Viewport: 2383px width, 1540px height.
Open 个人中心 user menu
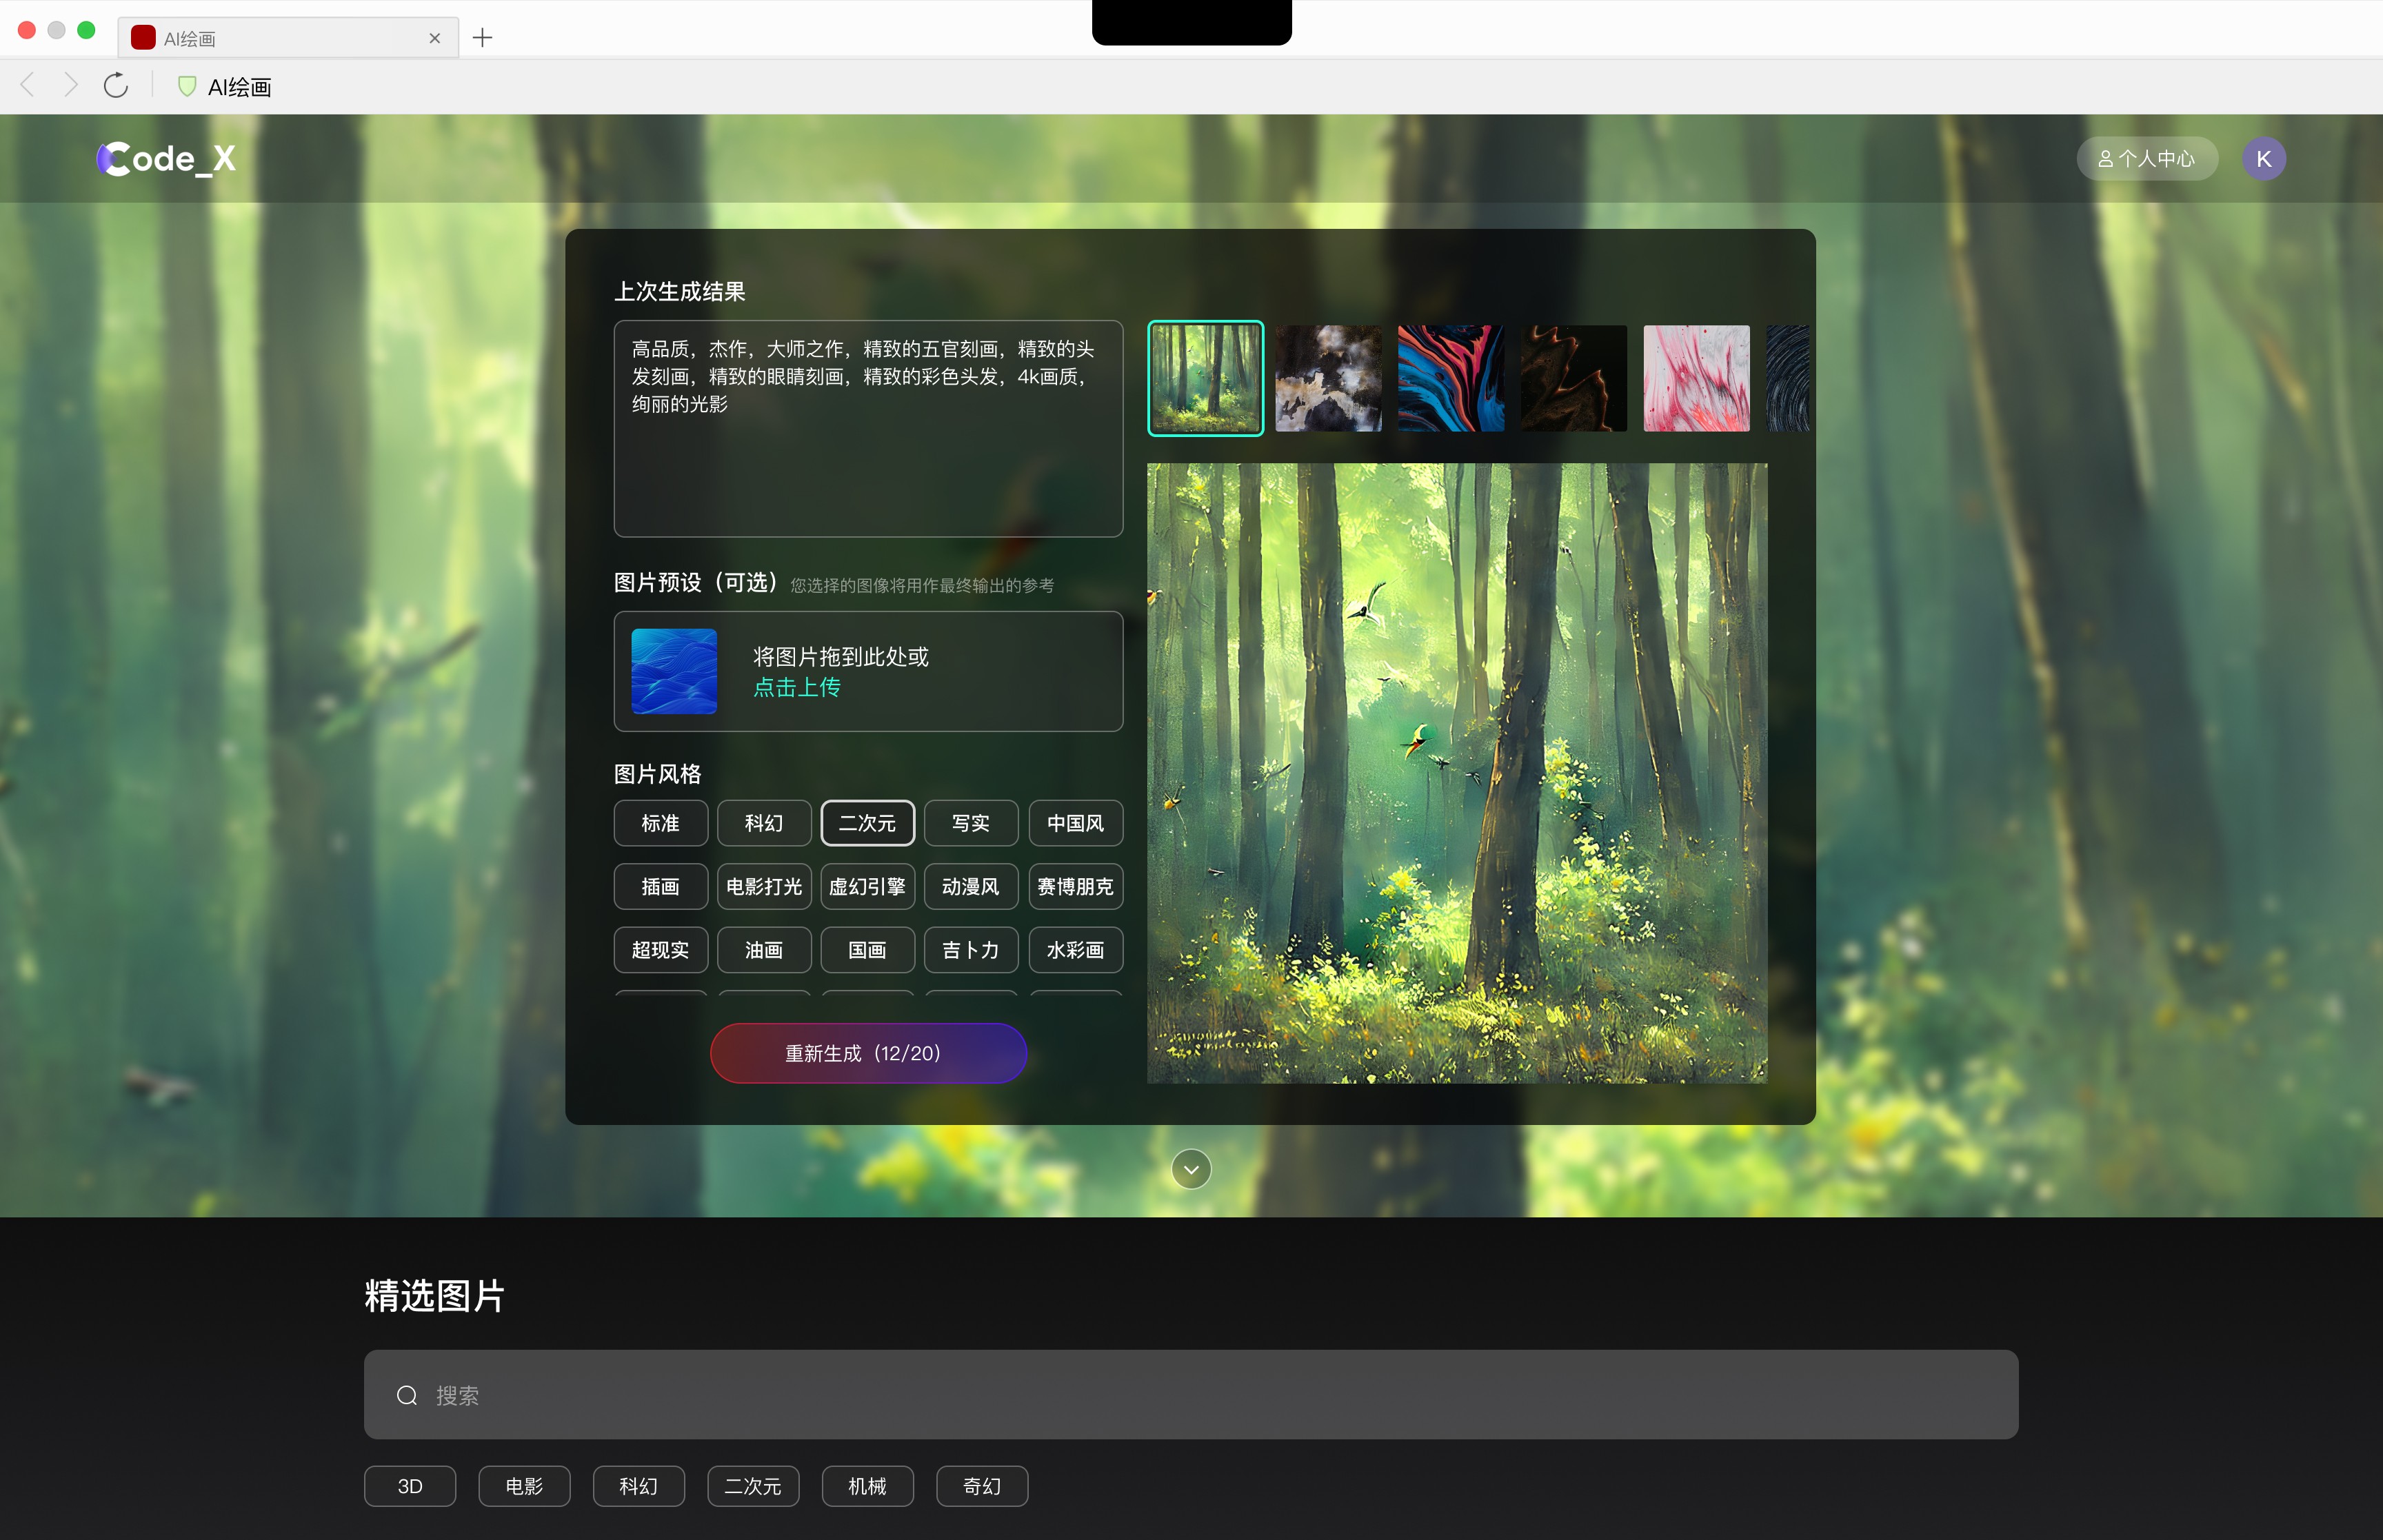[2147, 158]
